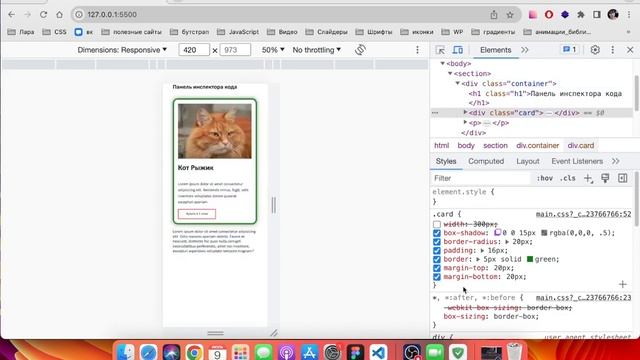This screenshot has width=640, height=360.
Task: Close the DevTools panel
Action: click(630, 50)
